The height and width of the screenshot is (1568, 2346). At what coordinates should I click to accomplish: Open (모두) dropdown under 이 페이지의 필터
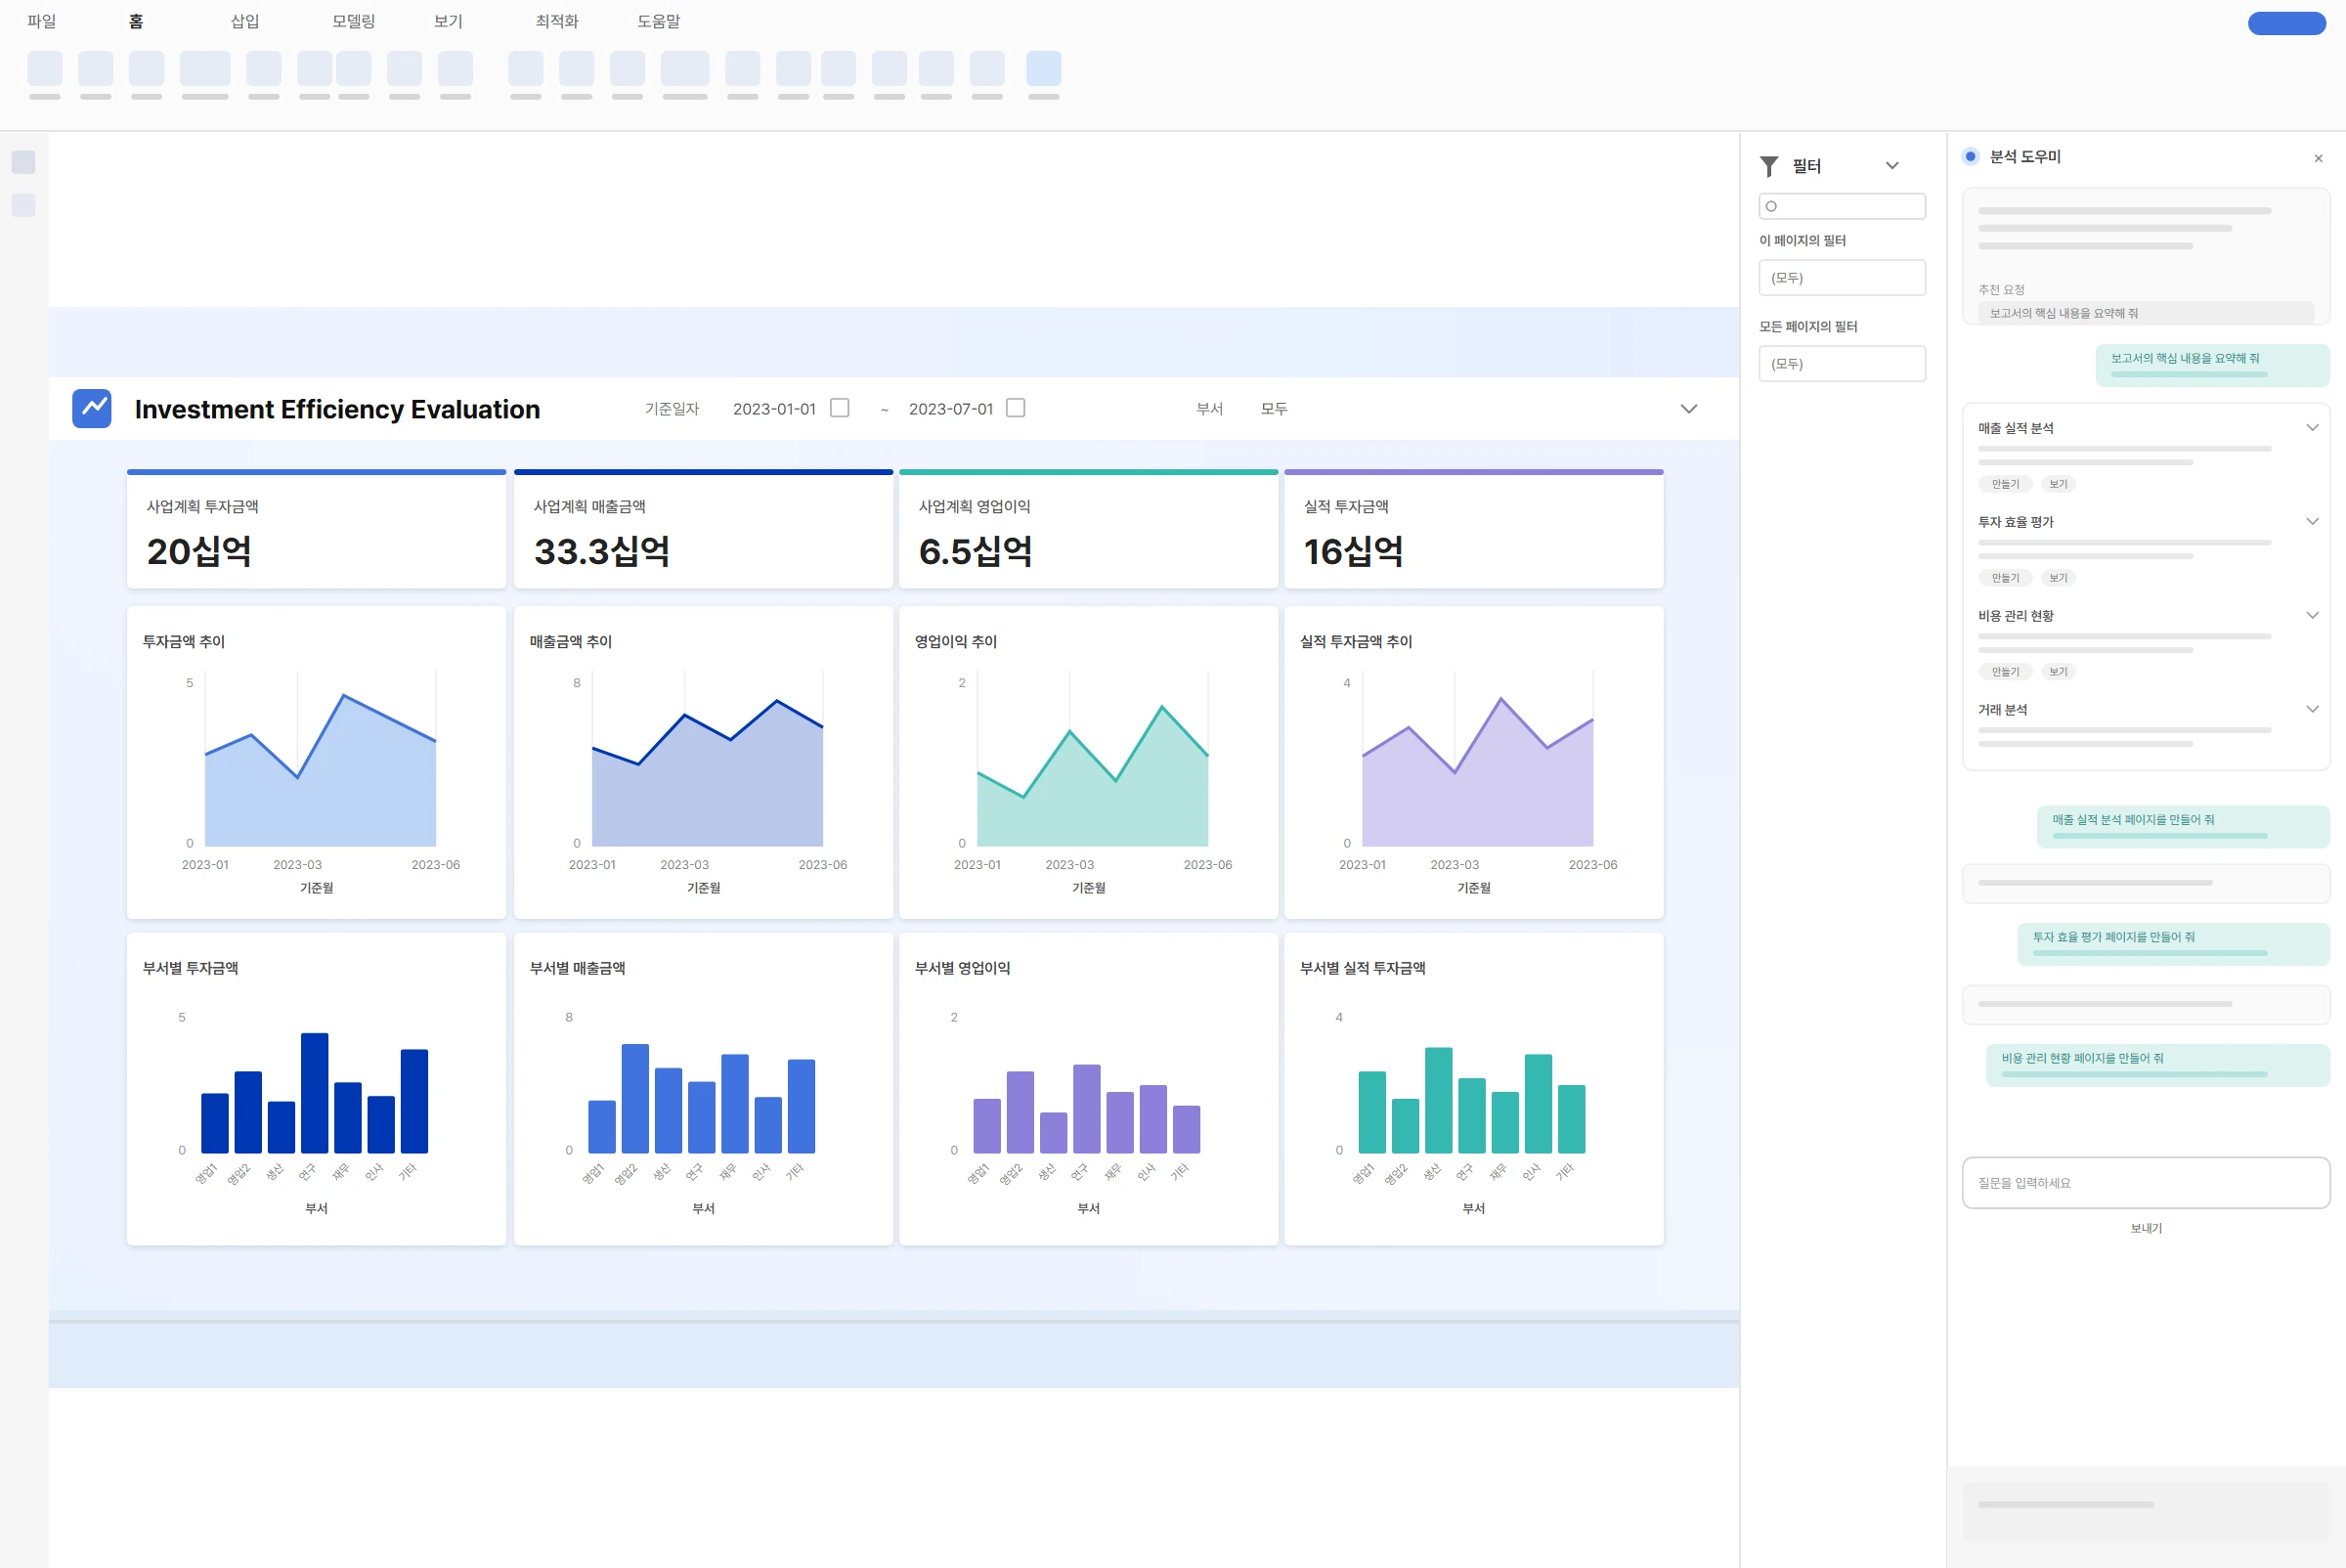tap(1842, 278)
